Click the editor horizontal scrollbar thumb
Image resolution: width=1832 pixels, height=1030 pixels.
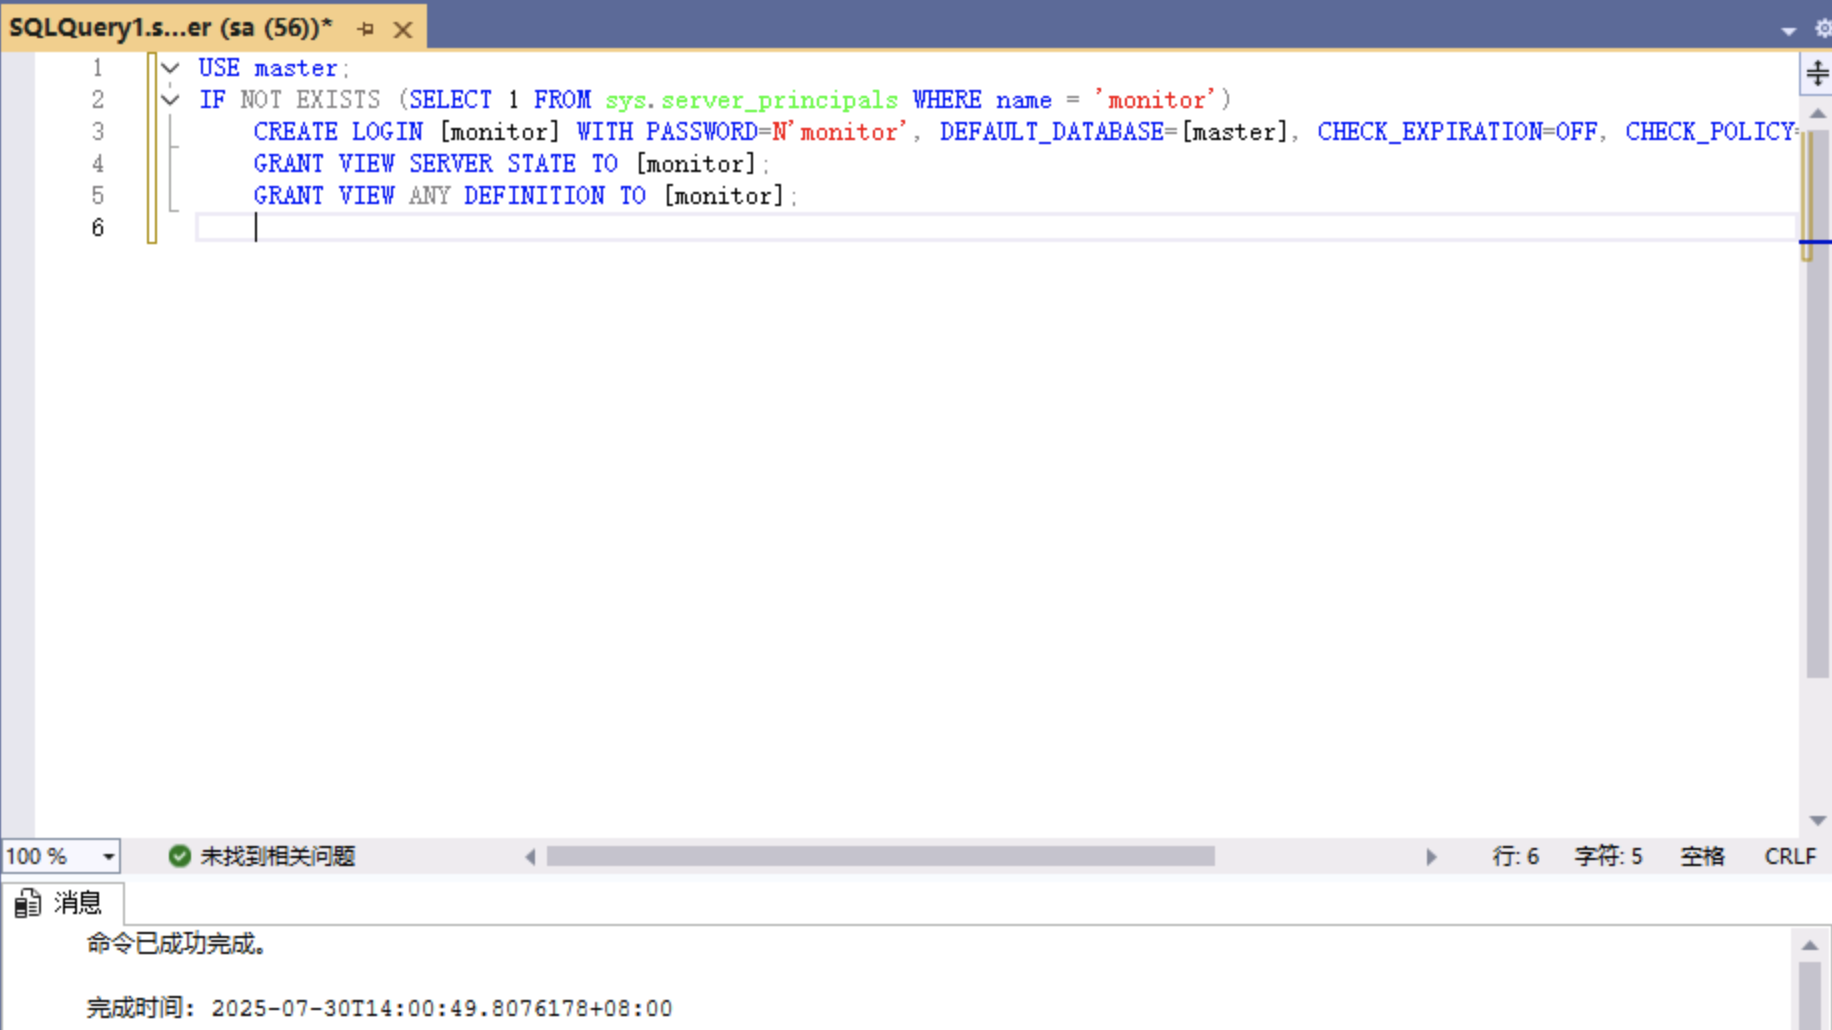click(x=880, y=856)
